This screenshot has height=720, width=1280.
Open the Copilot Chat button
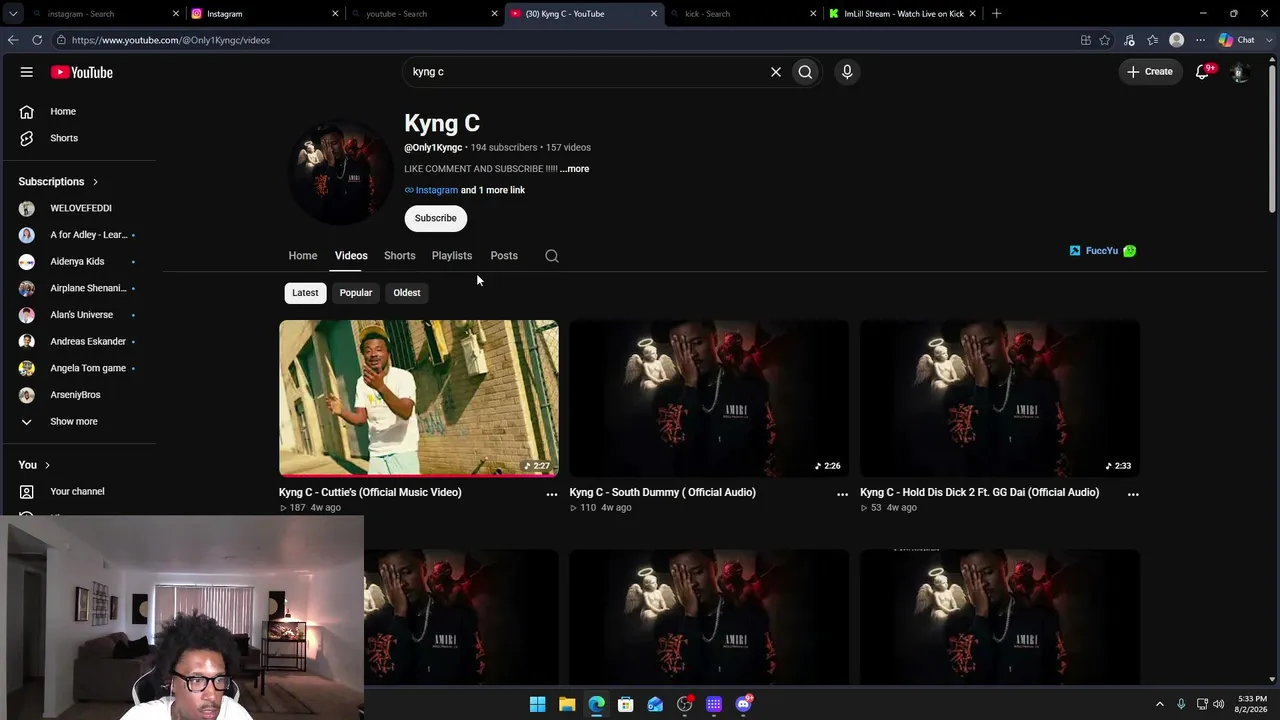[1237, 40]
